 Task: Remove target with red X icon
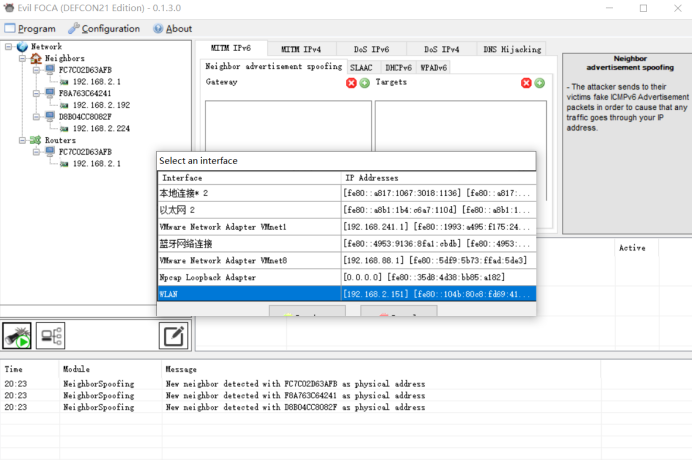(526, 83)
